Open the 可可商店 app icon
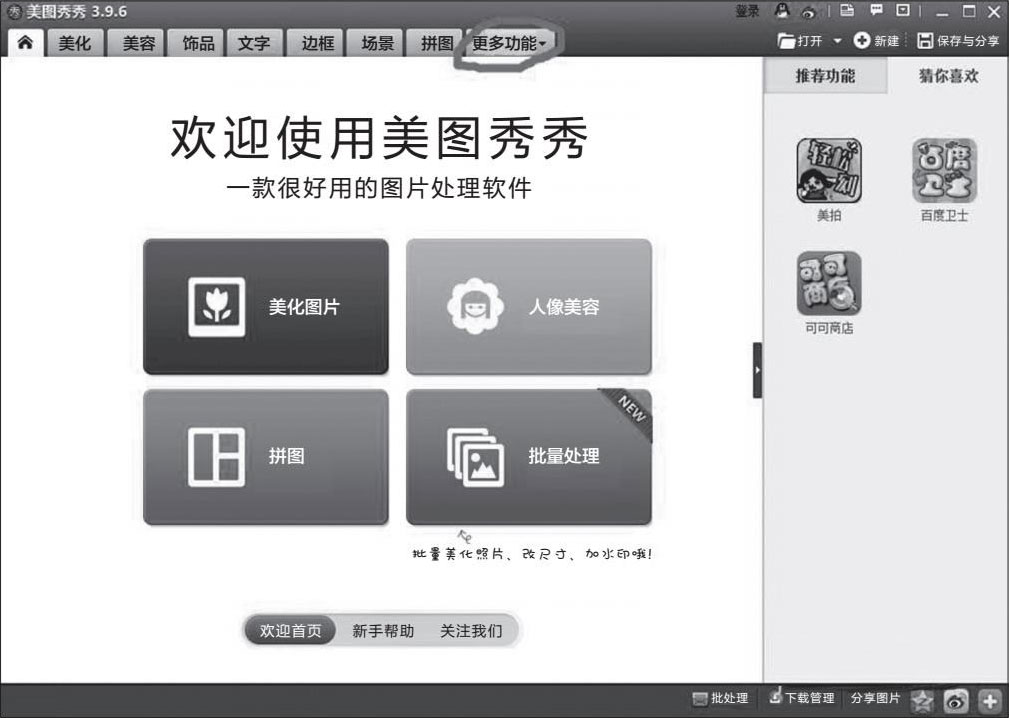 [829, 284]
